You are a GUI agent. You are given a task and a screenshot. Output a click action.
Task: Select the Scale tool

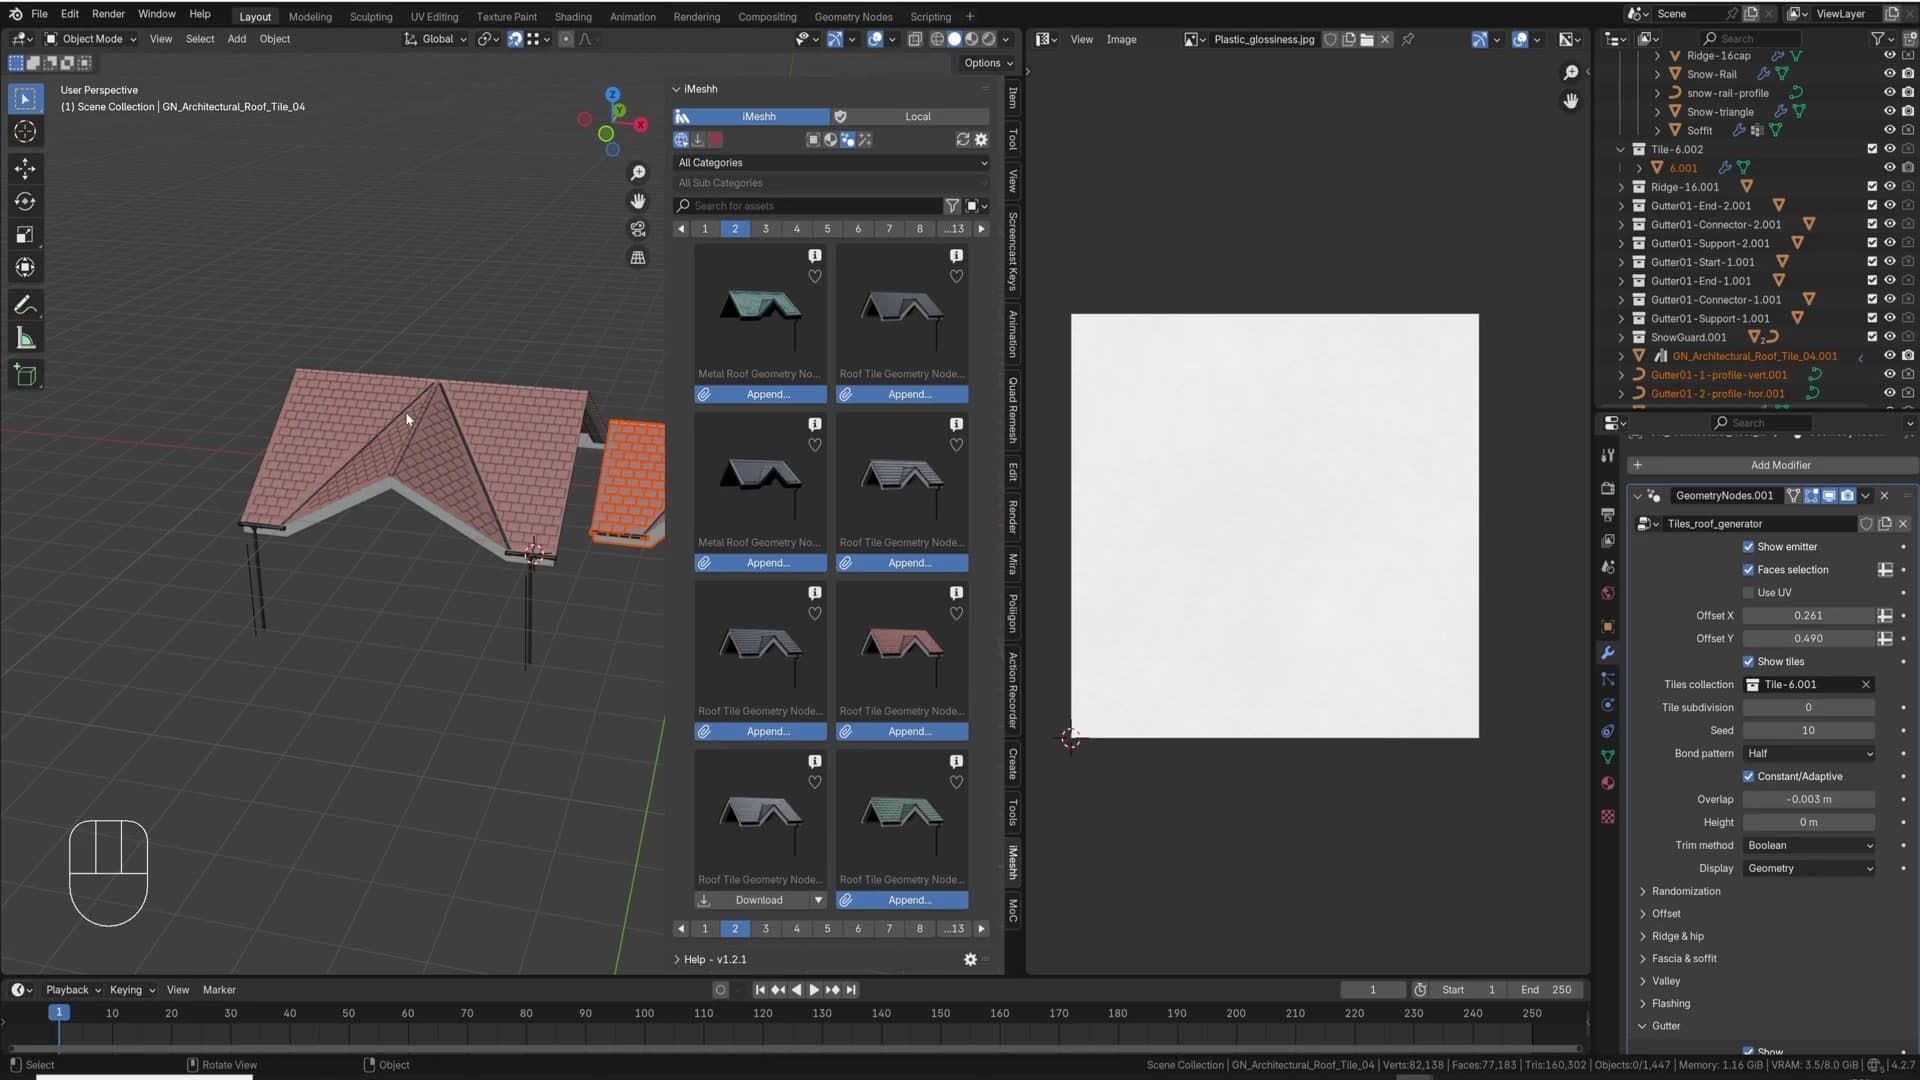25,235
